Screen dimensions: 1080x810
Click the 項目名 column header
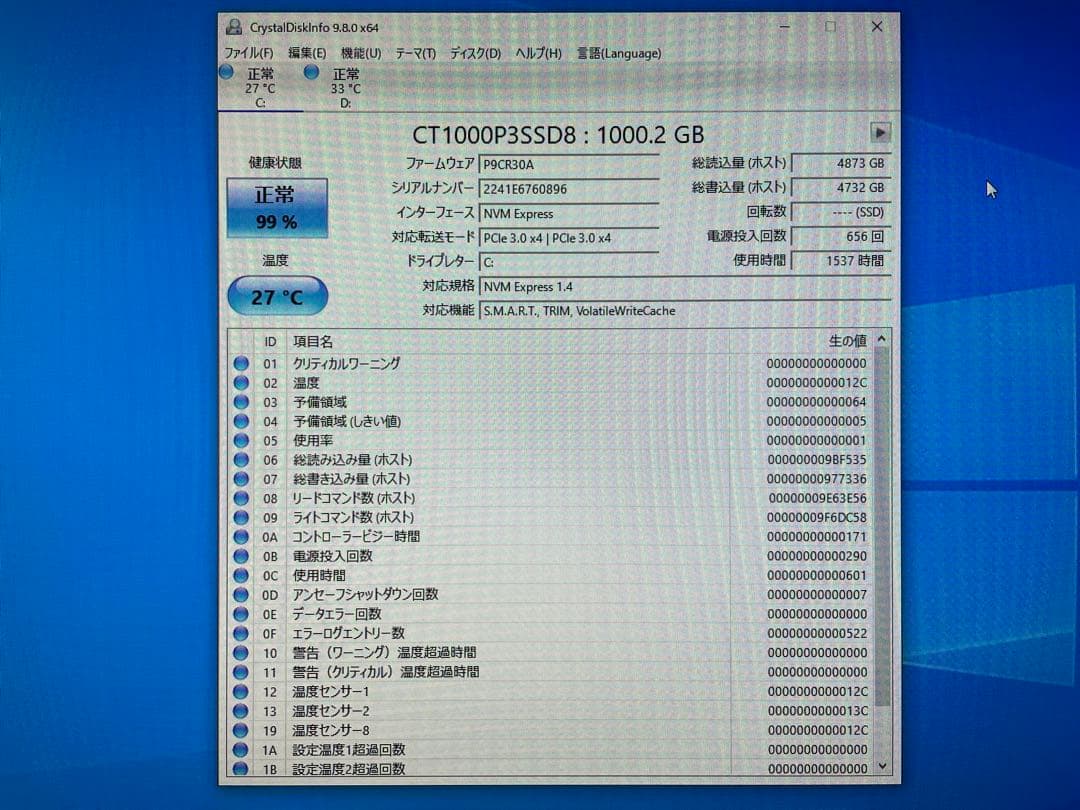(508, 342)
